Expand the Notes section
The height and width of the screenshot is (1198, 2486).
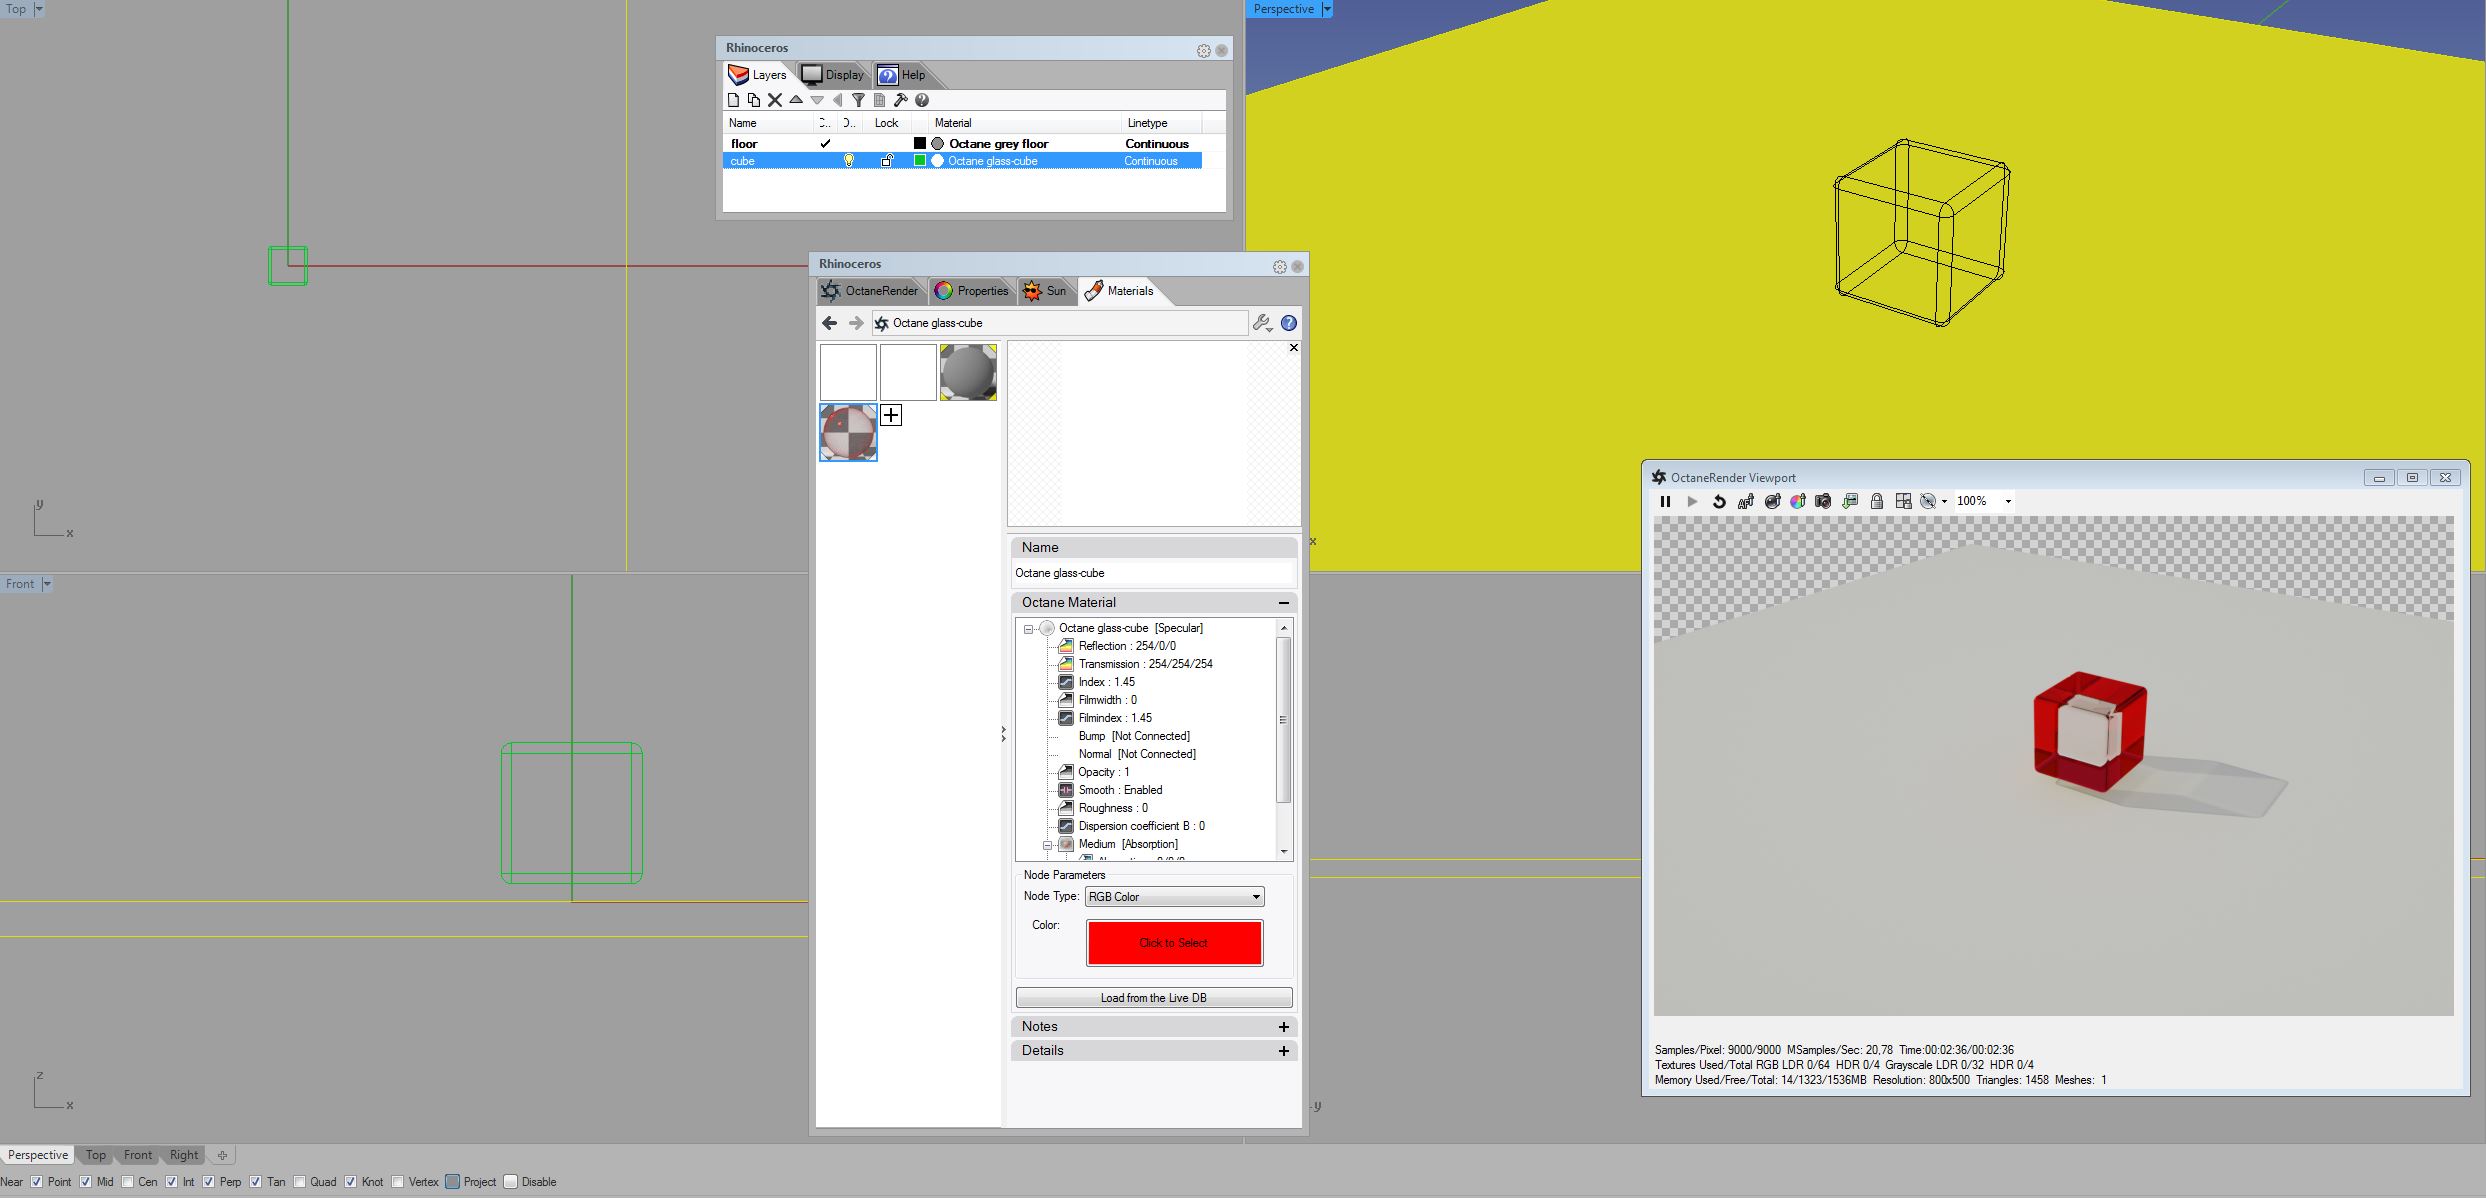click(x=1283, y=1027)
